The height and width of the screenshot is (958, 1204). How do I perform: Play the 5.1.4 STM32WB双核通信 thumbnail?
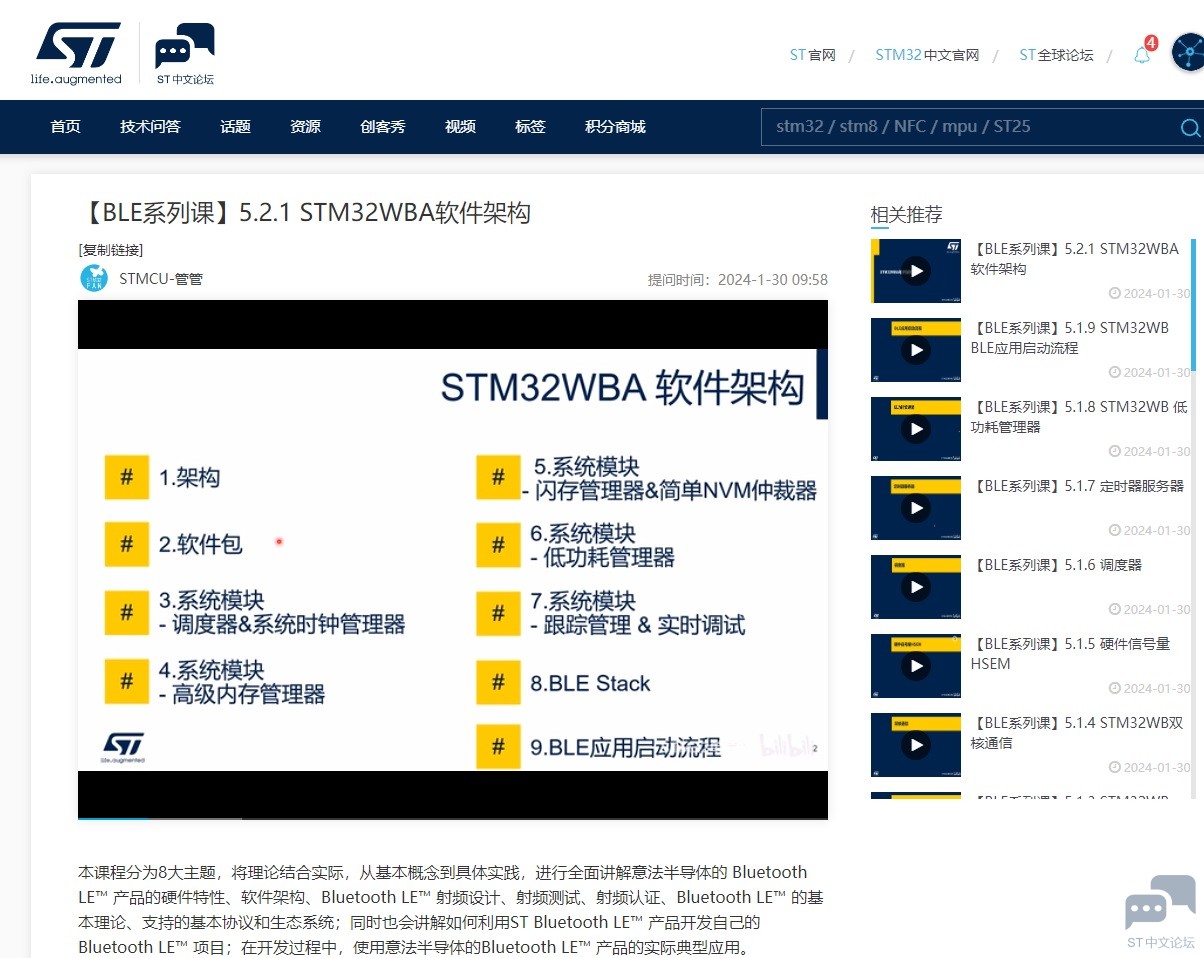point(915,745)
